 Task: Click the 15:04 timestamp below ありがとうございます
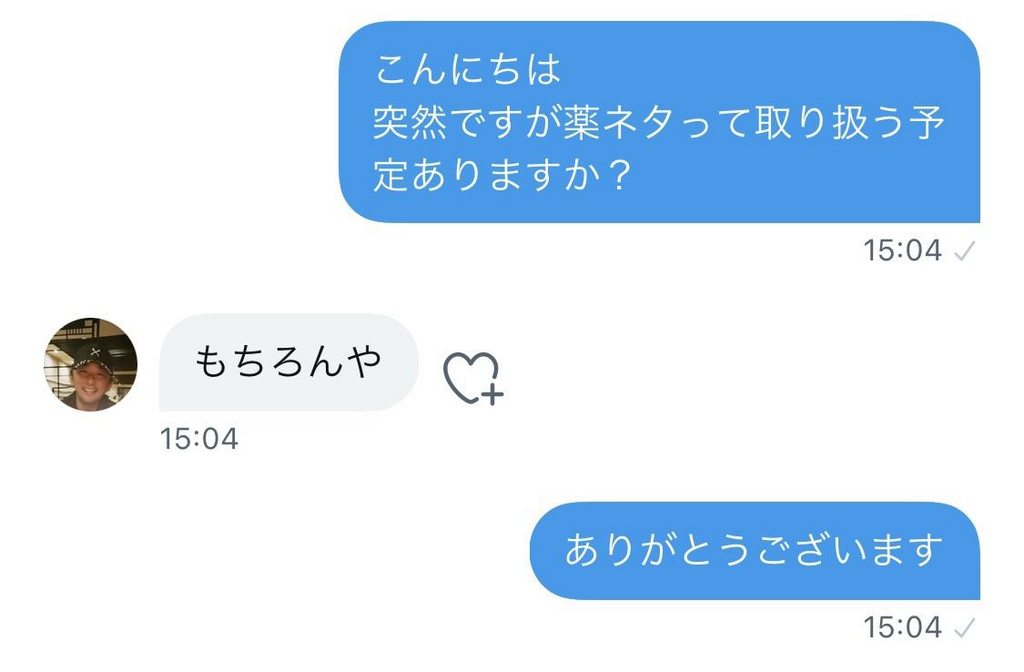click(x=903, y=628)
